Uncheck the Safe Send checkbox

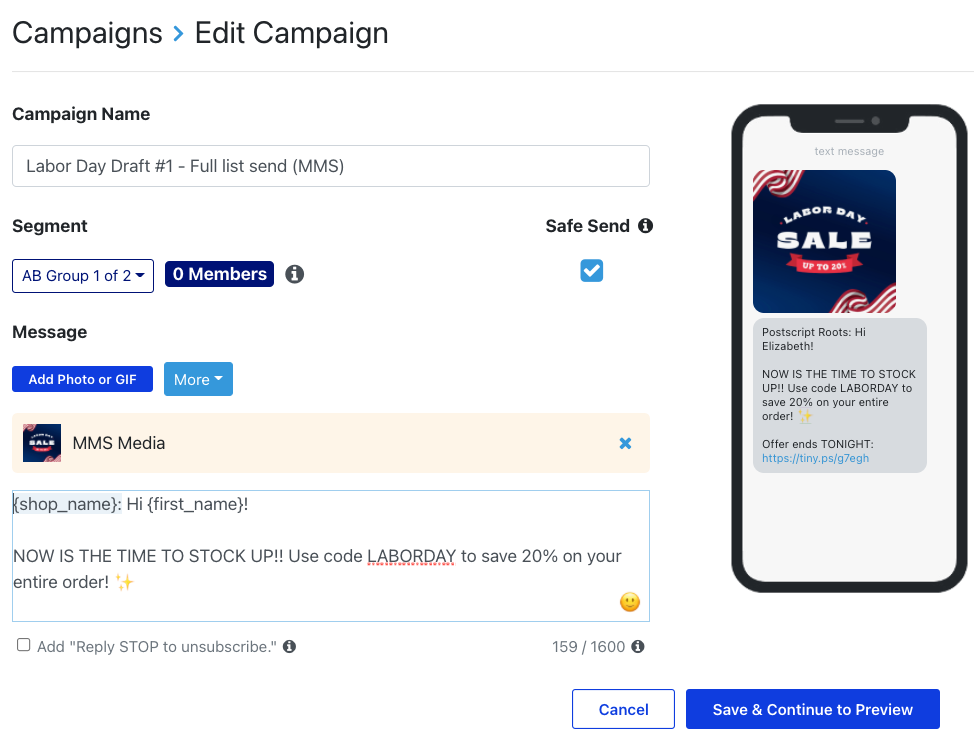pyautogui.click(x=591, y=271)
